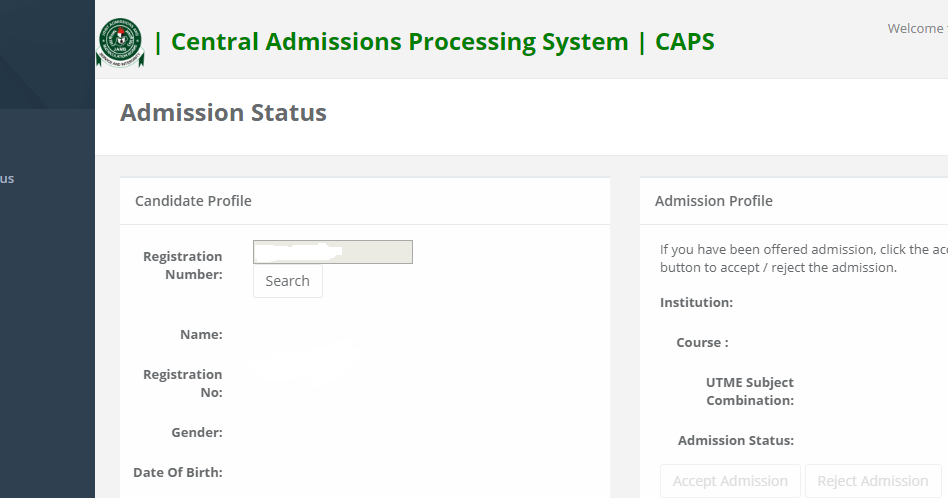Screen dimensions: 948x498
Task: Click the Registration Number input field
Action: 333,252
